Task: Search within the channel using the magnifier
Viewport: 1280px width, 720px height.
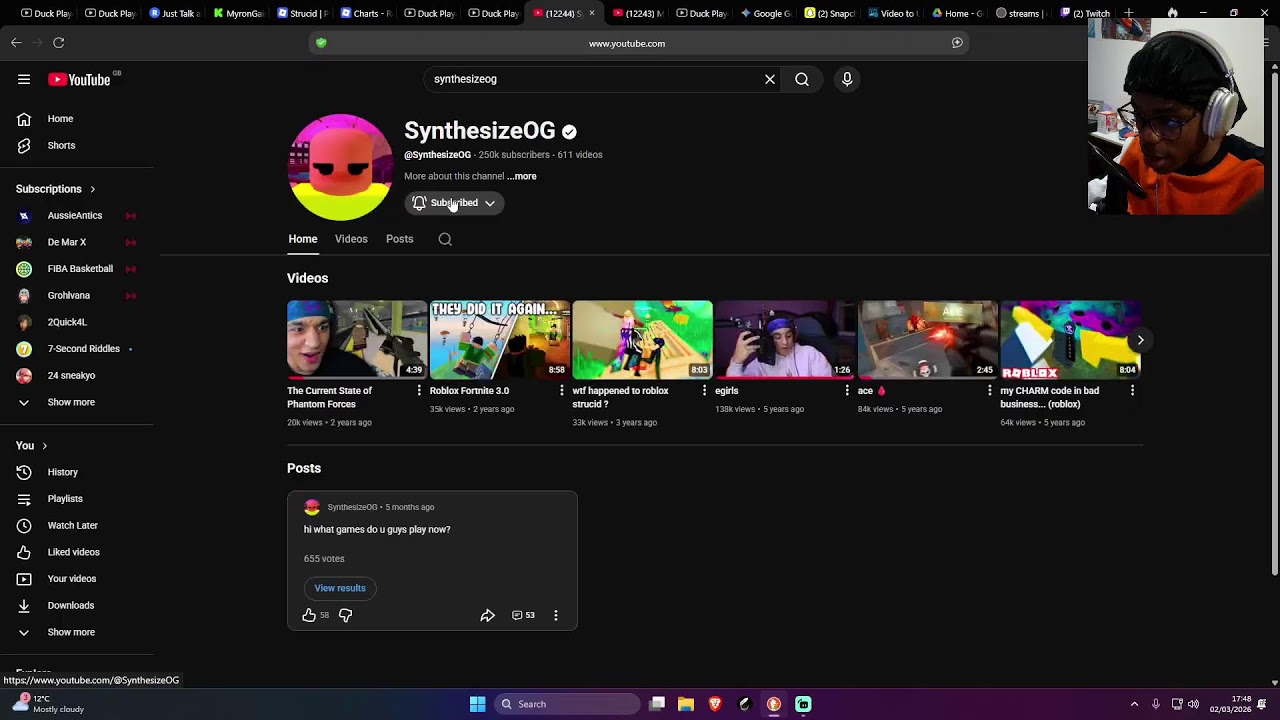Action: [445, 239]
